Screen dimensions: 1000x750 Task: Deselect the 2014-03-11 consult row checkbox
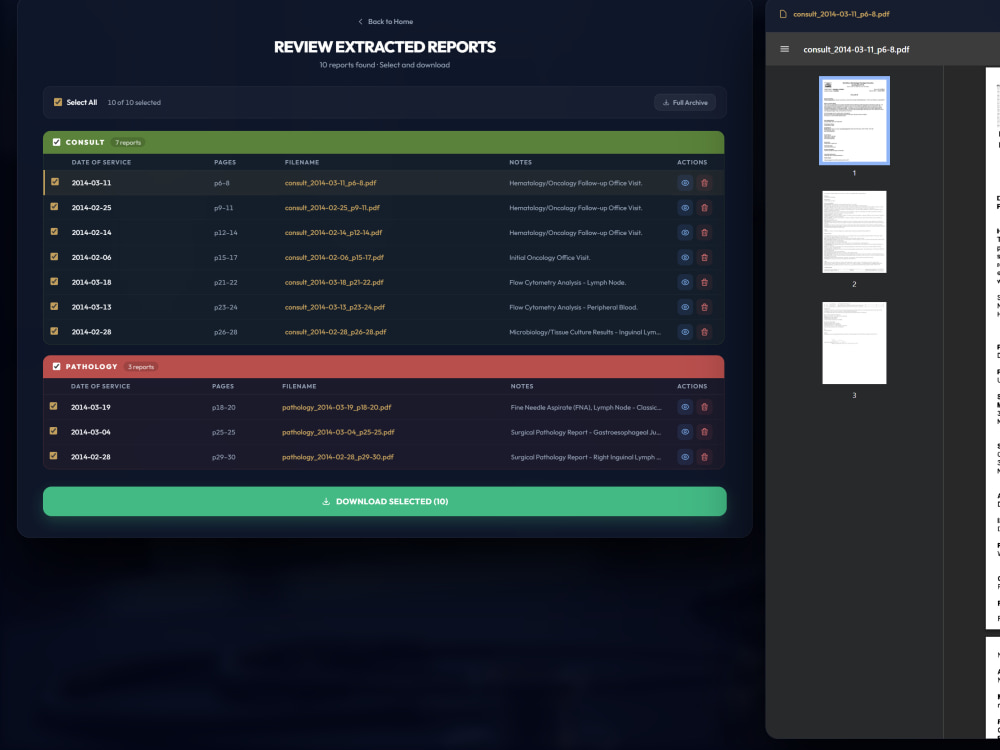55,182
